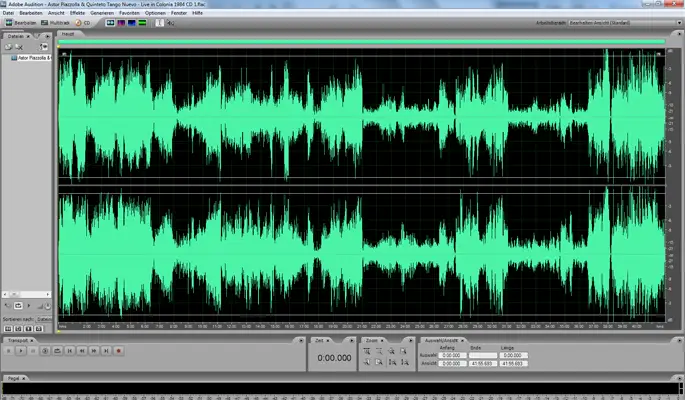Image resolution: width=685 pixels, height=400 pixels.
Task: Select the scrub tool beside the cursor tool
Action: [170, 23]
